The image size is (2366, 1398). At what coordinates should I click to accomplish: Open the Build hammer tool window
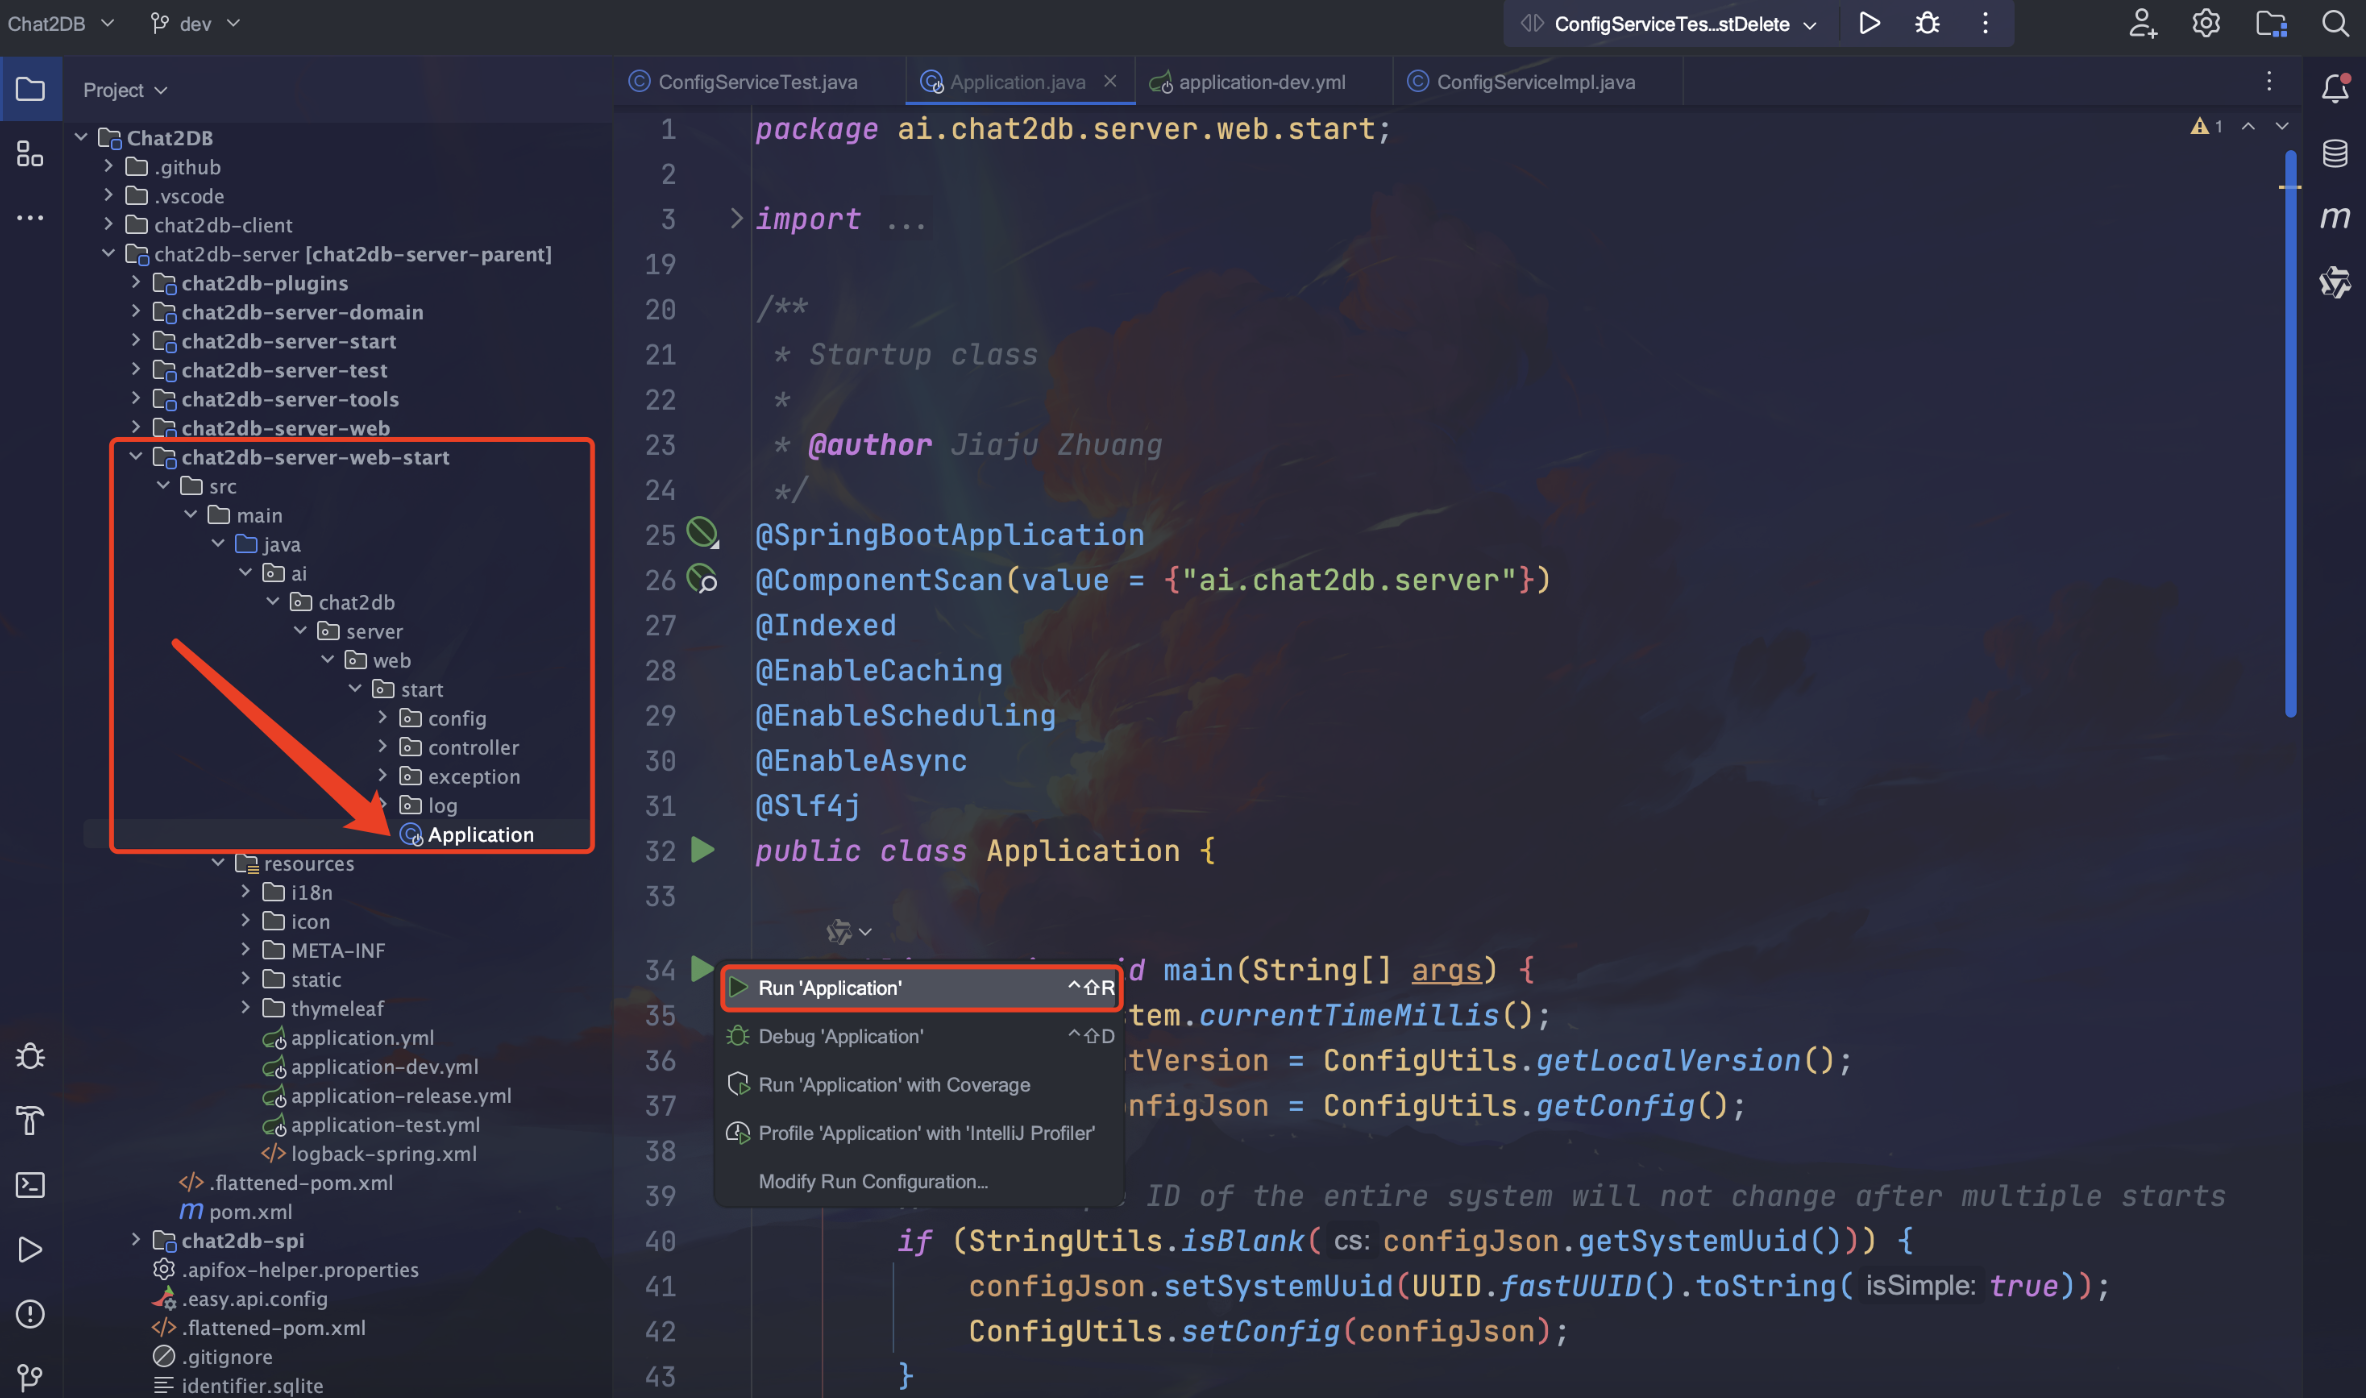coord(30,1120)
